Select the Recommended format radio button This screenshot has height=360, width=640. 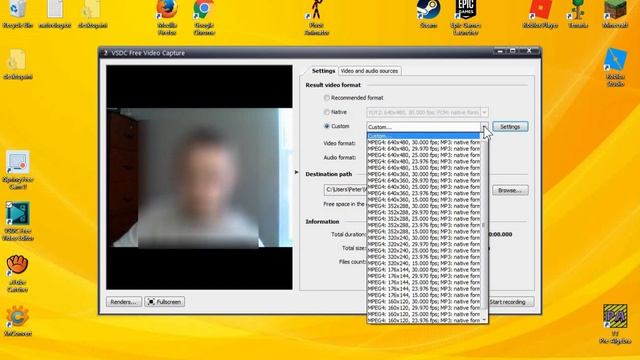point(327,98)
